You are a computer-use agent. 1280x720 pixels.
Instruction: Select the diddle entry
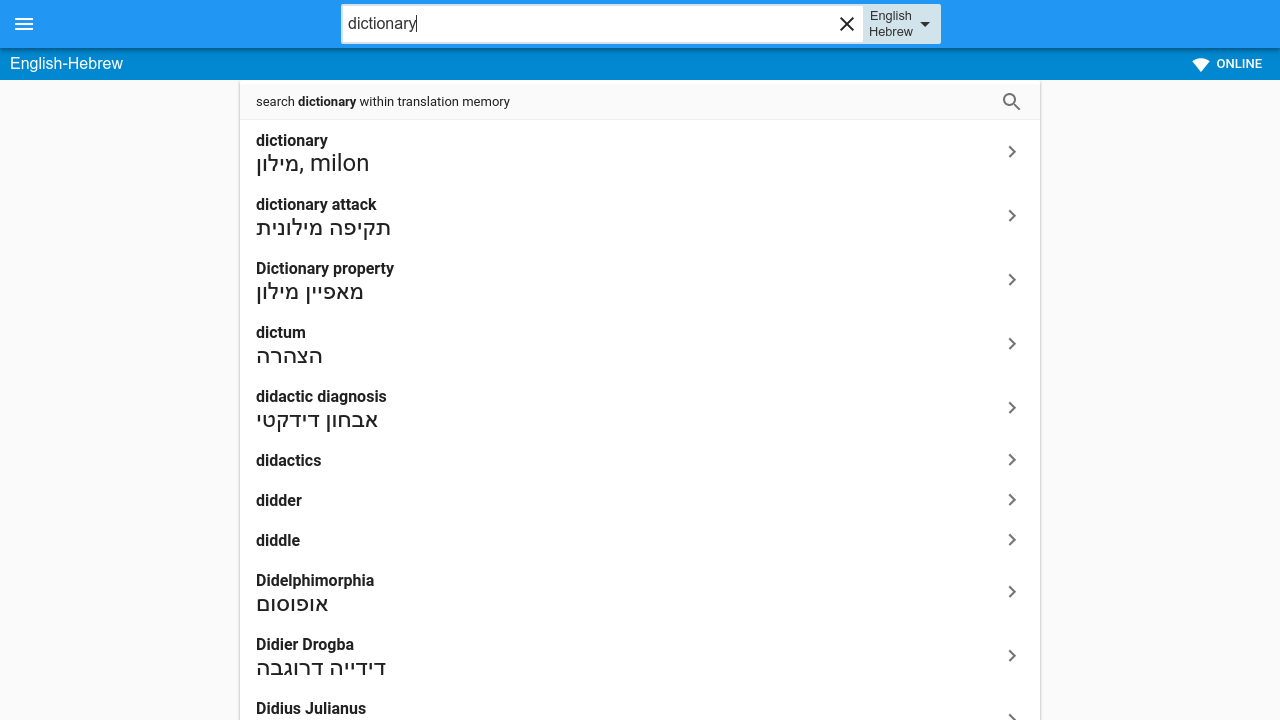640,540
